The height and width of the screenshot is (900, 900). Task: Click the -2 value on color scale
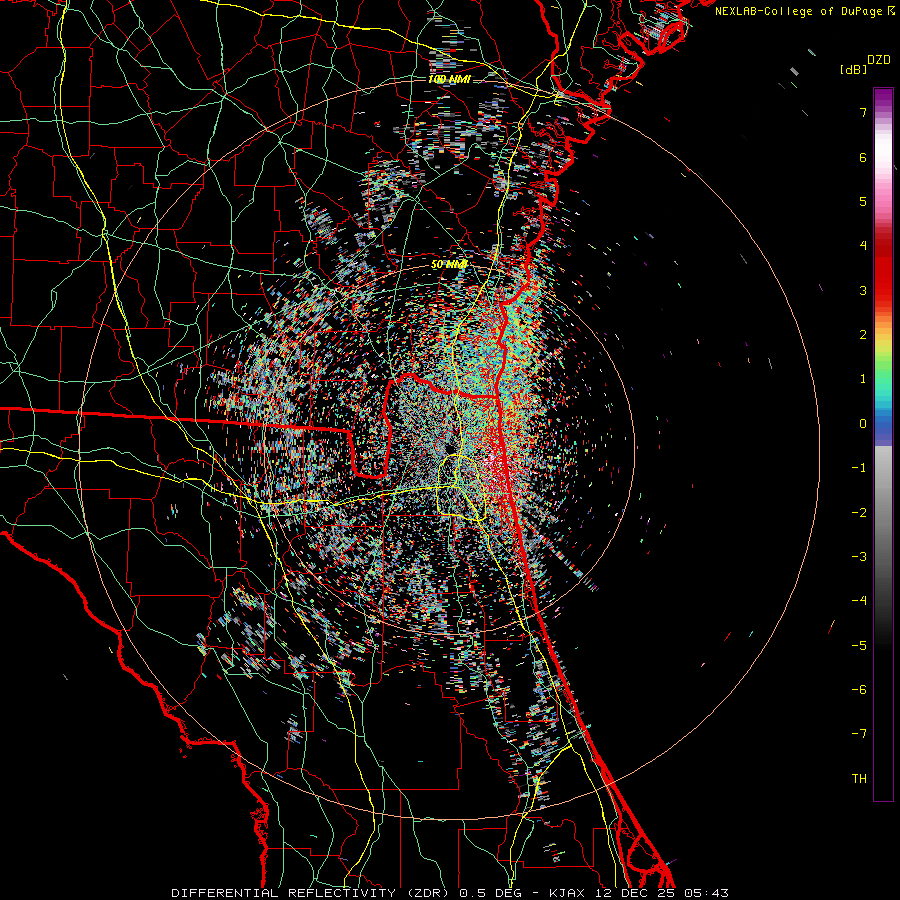859,513
